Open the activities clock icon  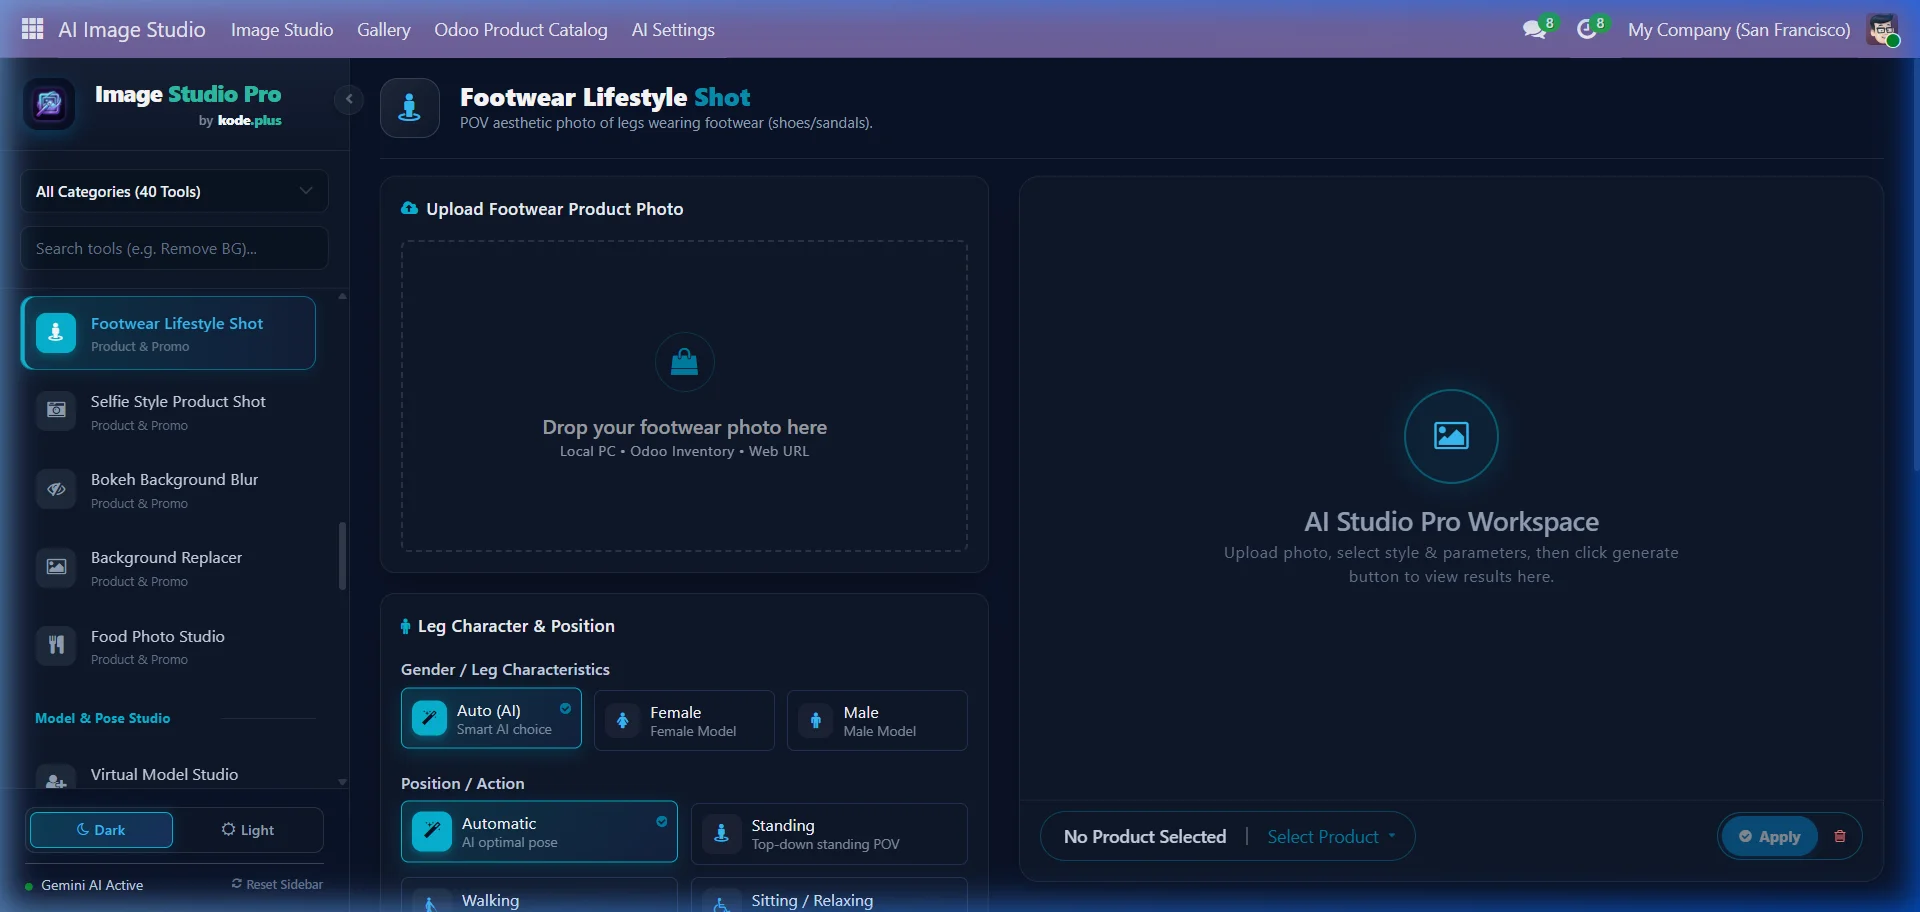click(x=1587, y=29)
